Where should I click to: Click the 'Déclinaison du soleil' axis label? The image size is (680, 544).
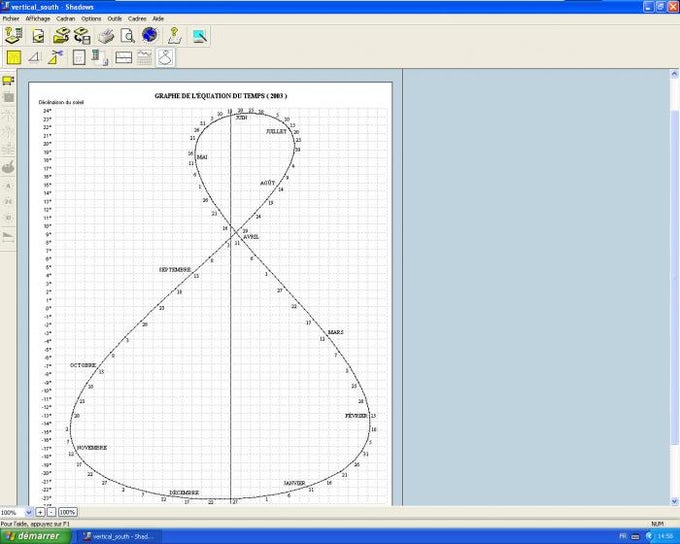coord(61,102)
